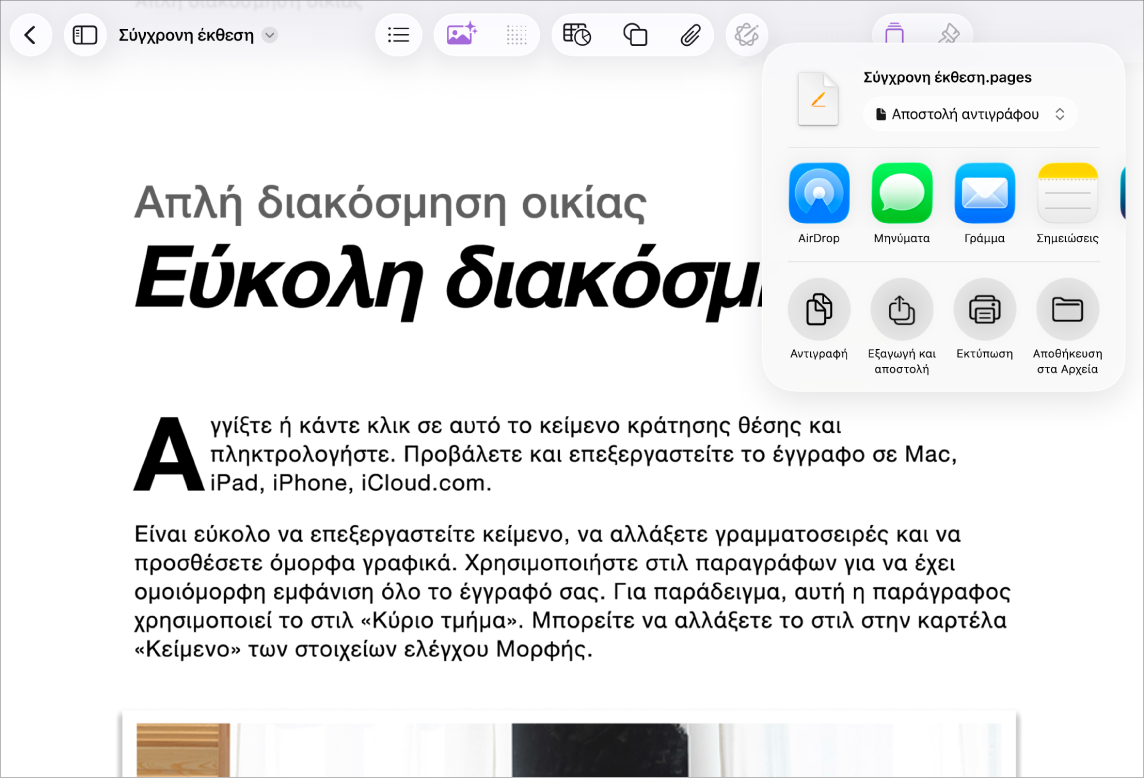
Task: Click the large drop cap letter A
Action: [169, 454]
